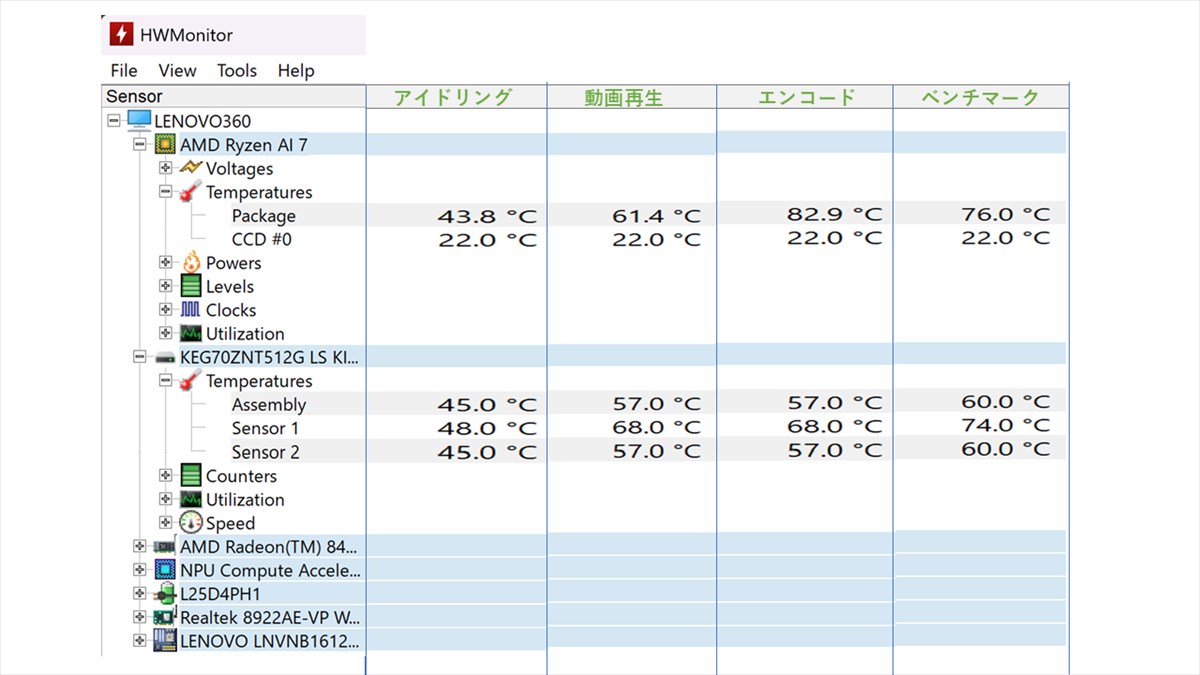Click the Levels green bars icon
The image size is (1200, 675).
pos(191,286)
